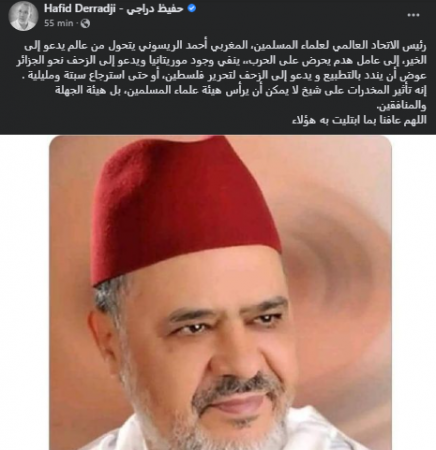Click the short line والمنافقين
Viewport: 436px width, 450px height.
pos(402,106)
